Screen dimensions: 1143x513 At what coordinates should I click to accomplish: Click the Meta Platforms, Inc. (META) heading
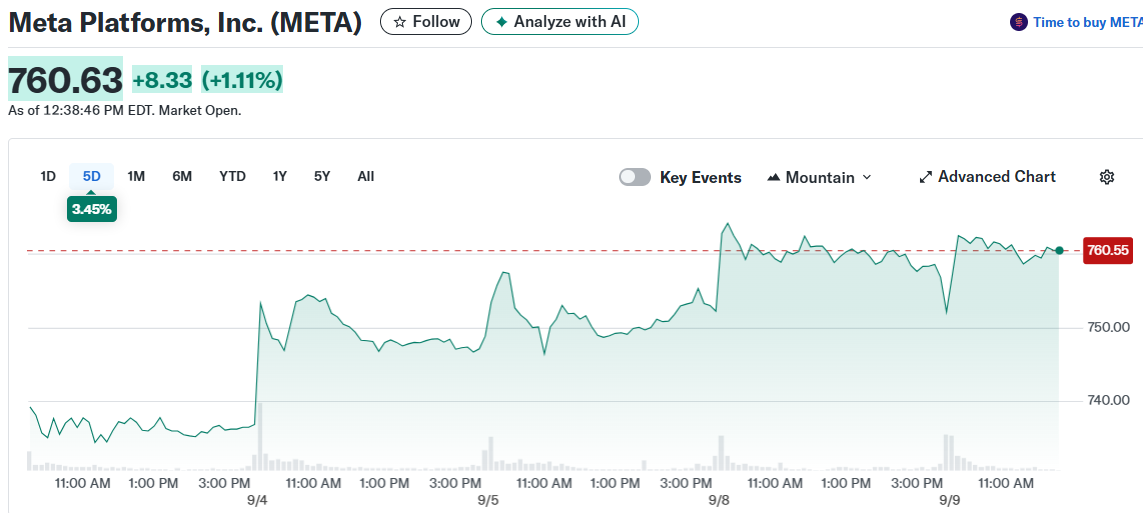[x=185, y=23]
